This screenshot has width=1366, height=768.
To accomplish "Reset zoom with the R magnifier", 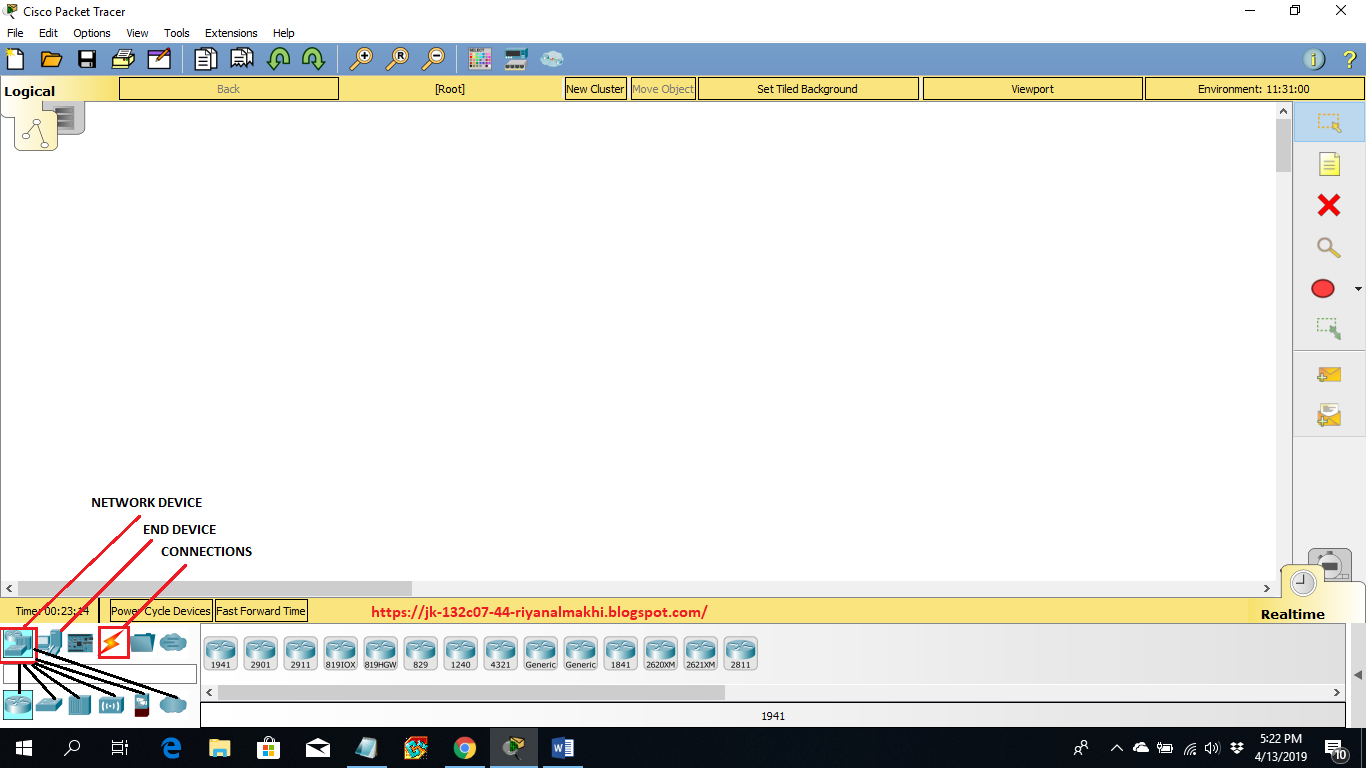I will point(397,58).
